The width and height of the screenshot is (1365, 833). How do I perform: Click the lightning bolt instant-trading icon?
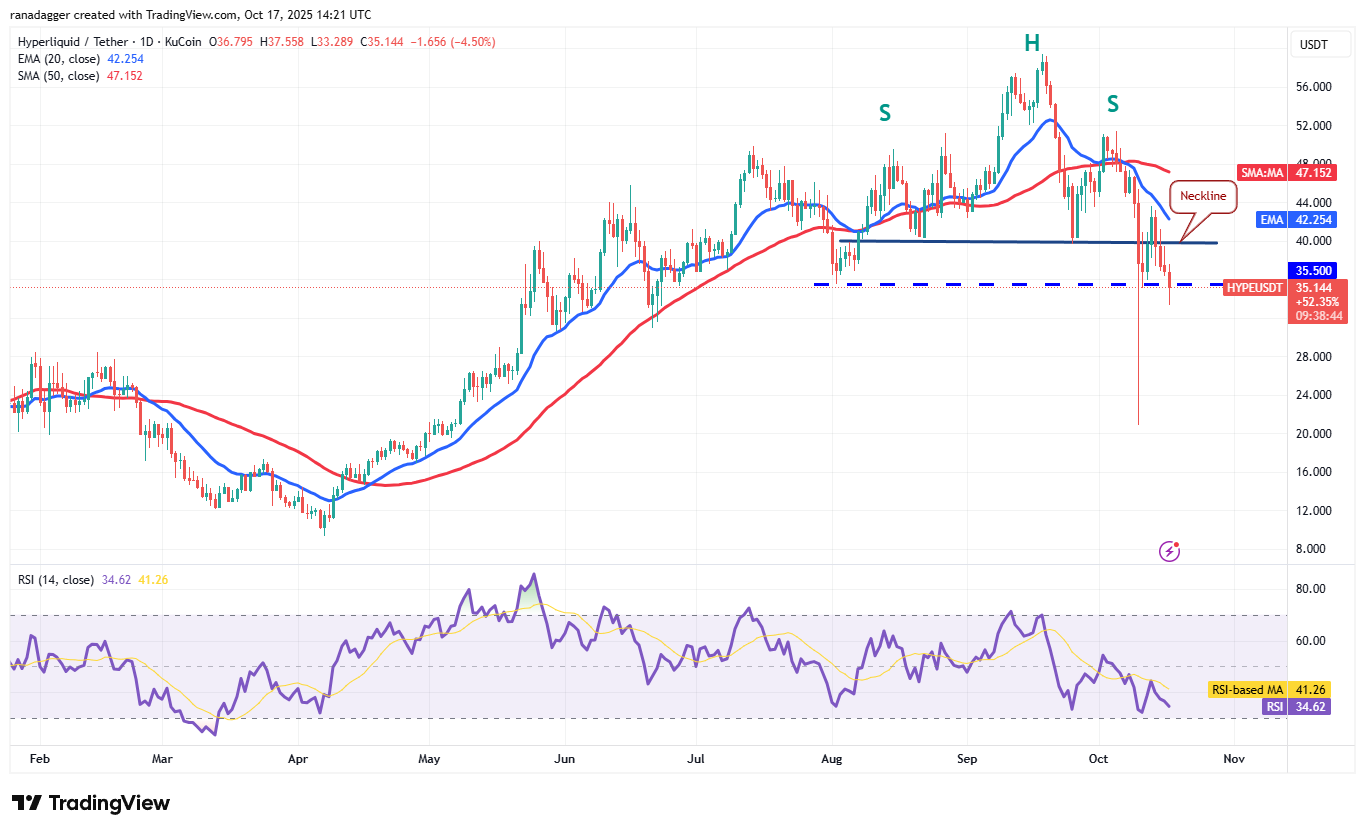click(x=1168, y=550)
